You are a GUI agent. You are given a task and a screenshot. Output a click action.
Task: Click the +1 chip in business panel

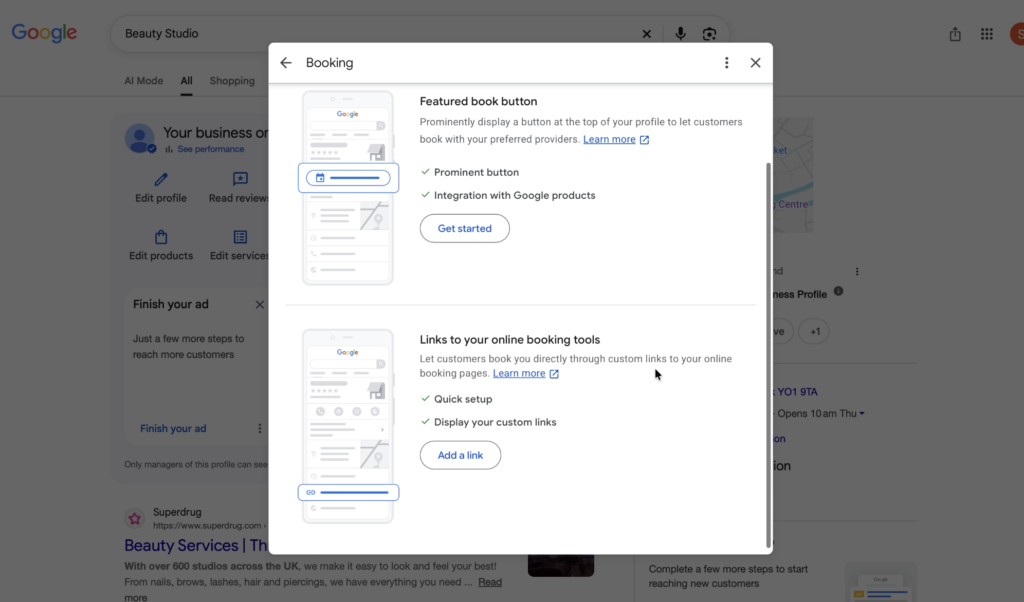pos(814,331)
